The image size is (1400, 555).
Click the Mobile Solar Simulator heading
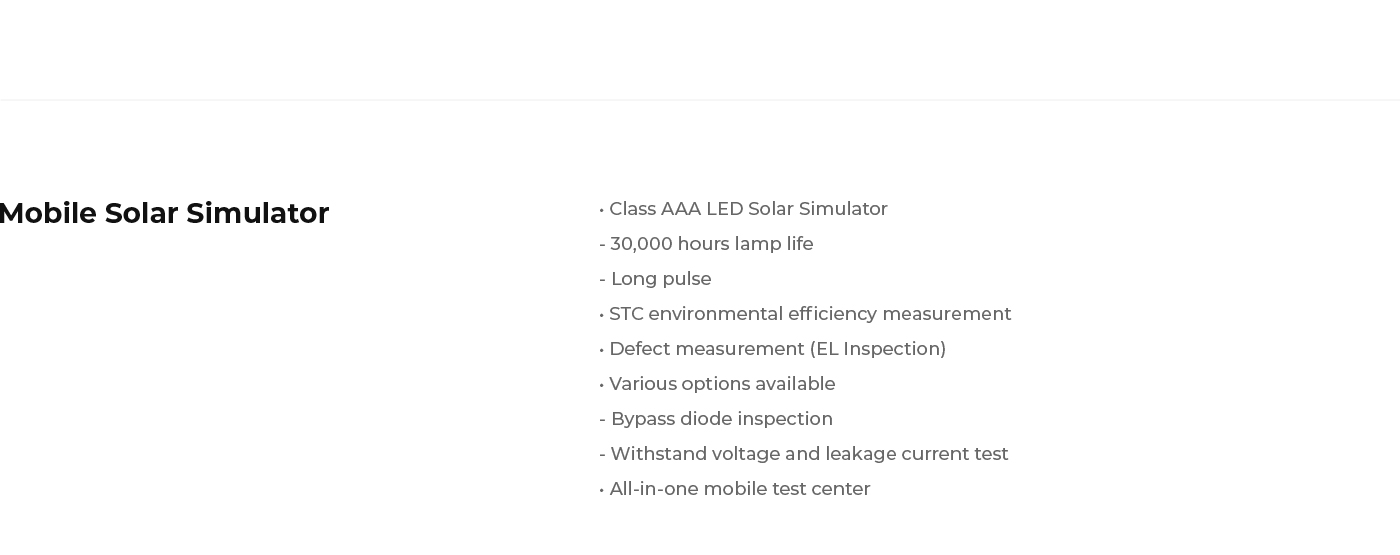point(164,214)
